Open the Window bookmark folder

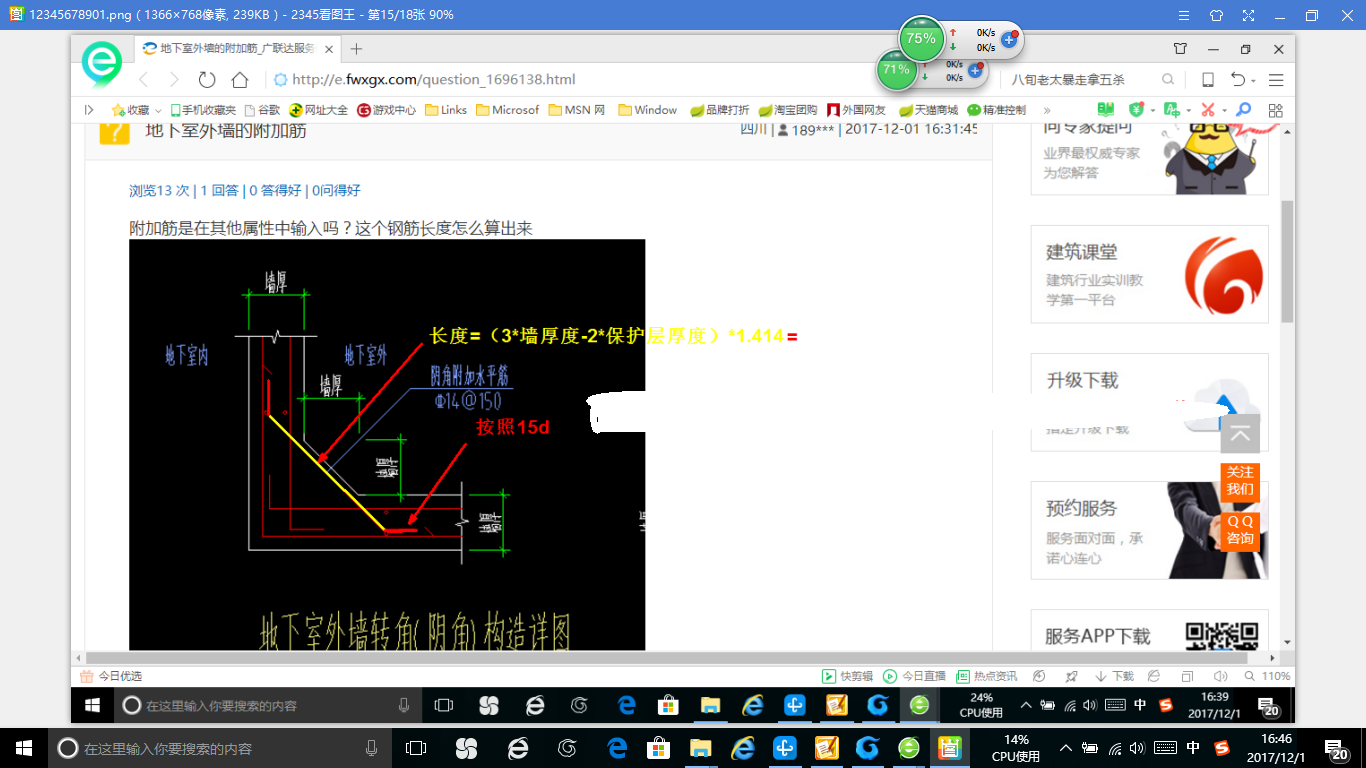click(648, 110)
